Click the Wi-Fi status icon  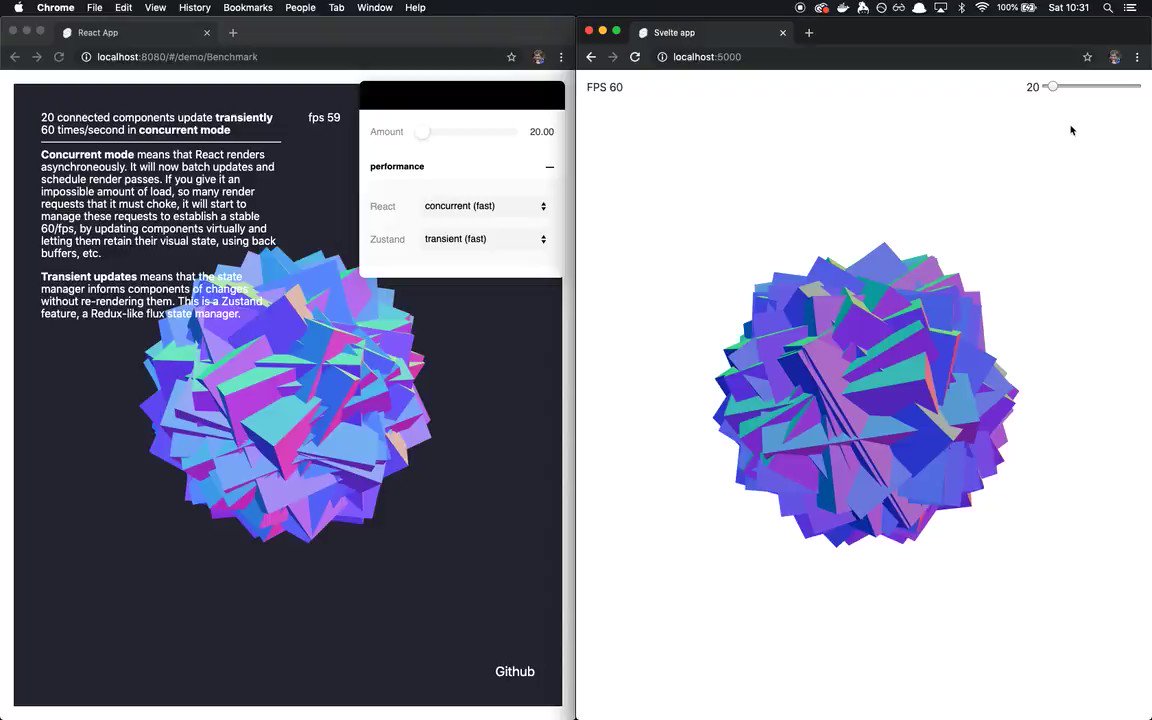(x=982, y=7)
